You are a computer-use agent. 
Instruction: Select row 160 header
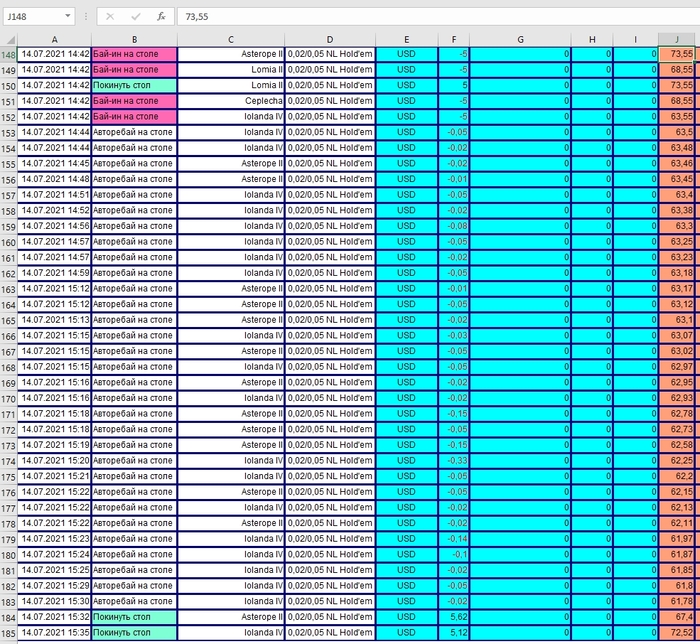[x=8, y=242]
